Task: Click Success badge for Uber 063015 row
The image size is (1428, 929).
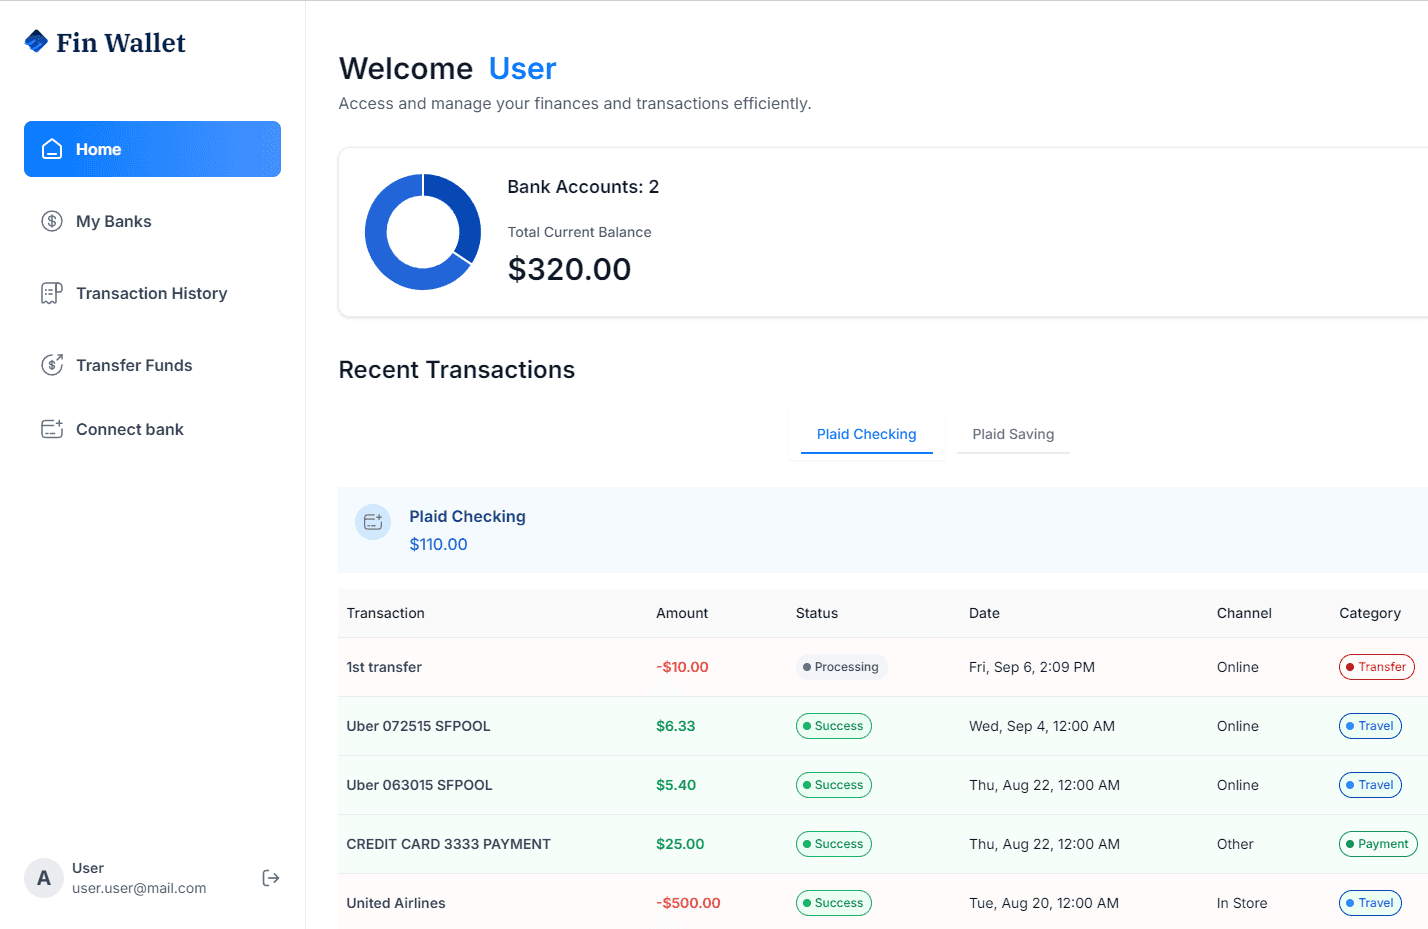Action: pyautogui.click(x=834, y=785)
